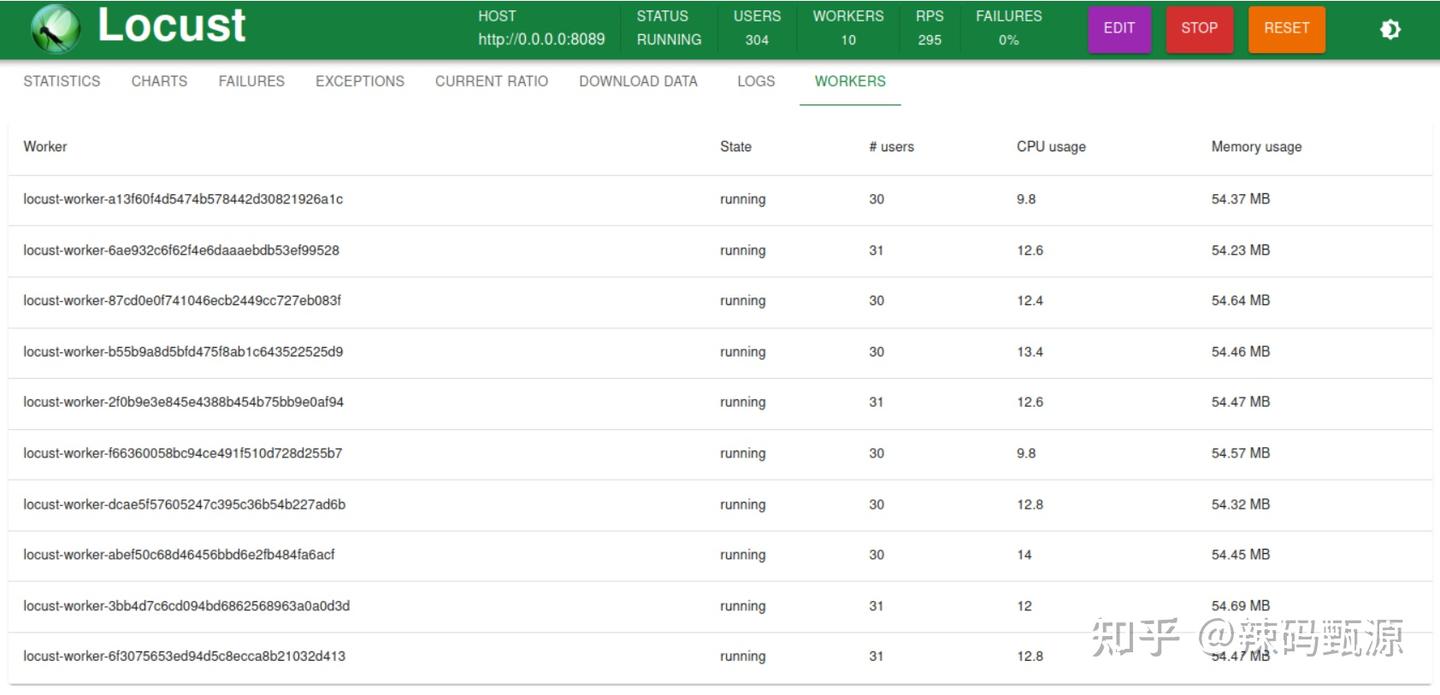Click the Locust logo icon
Screen dimensions: 1440x695
[x=56, y=29]
